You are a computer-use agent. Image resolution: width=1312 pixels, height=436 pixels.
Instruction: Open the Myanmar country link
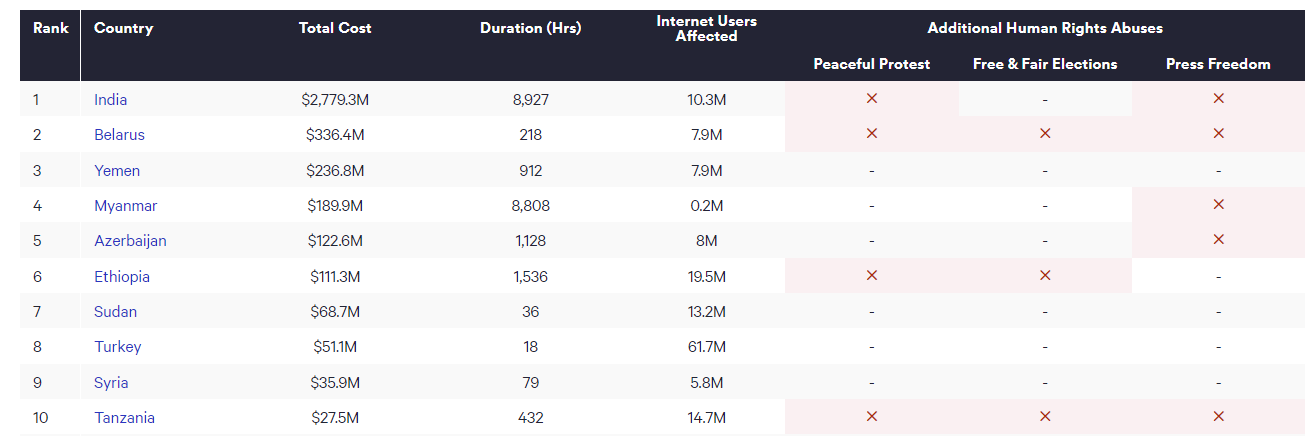[125, 206]
